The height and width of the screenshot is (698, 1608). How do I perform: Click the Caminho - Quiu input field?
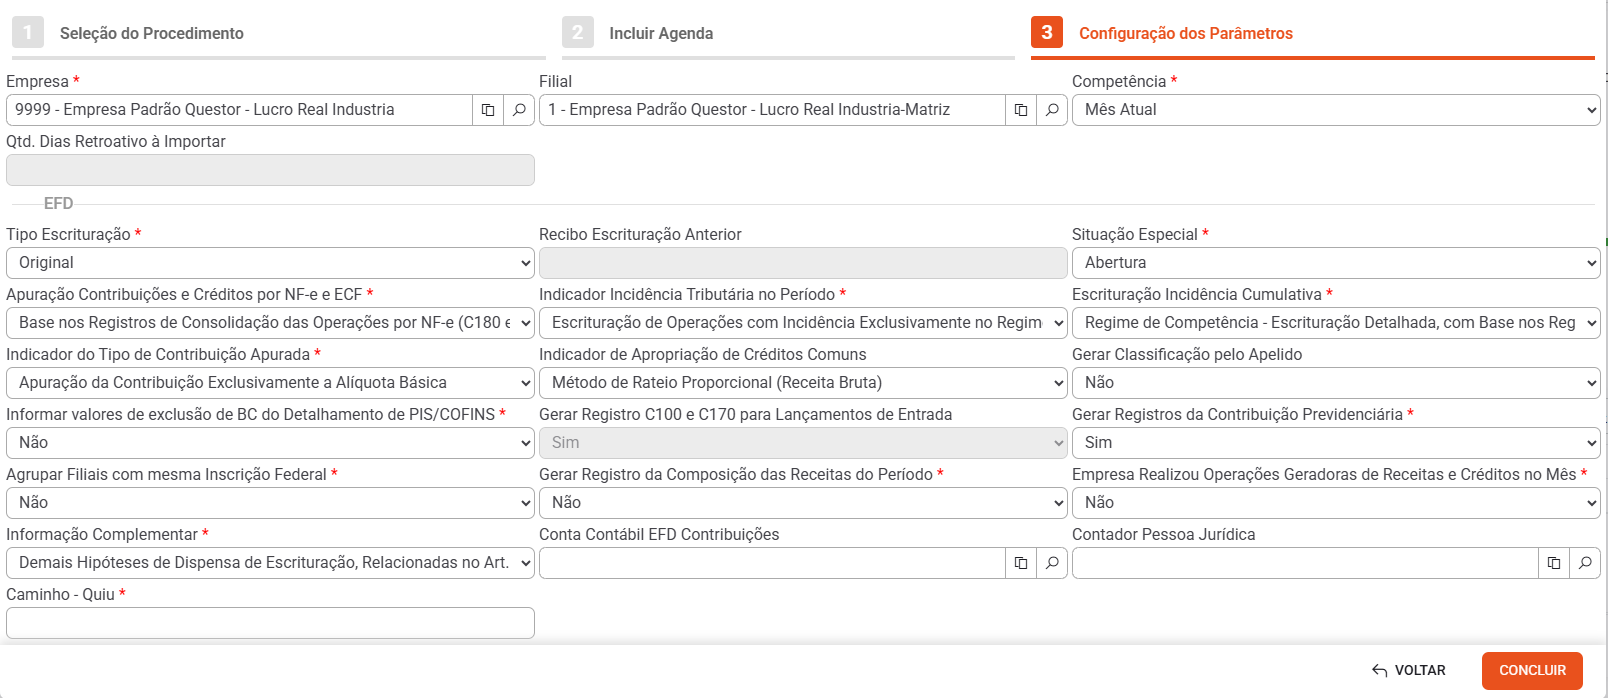pos(270,623)
